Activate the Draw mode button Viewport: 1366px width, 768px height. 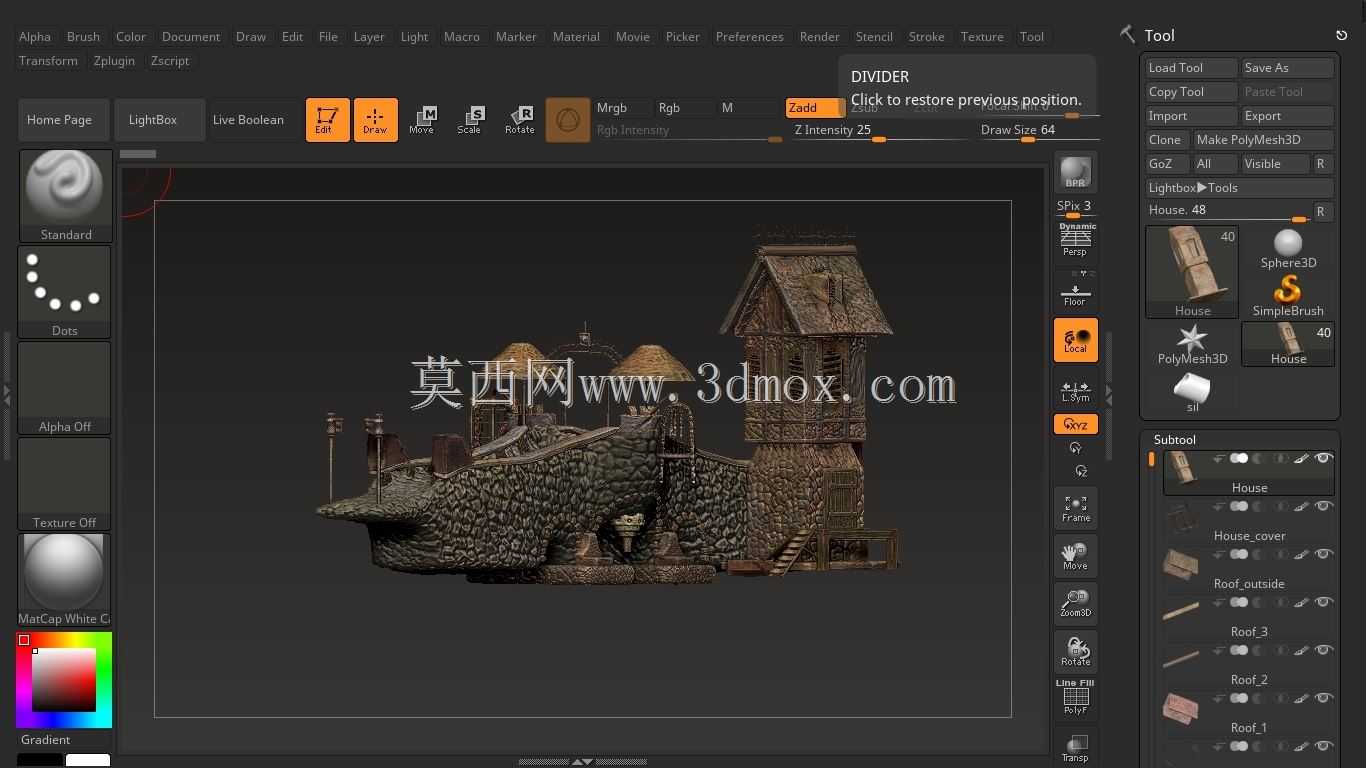[x=376, y=120]
